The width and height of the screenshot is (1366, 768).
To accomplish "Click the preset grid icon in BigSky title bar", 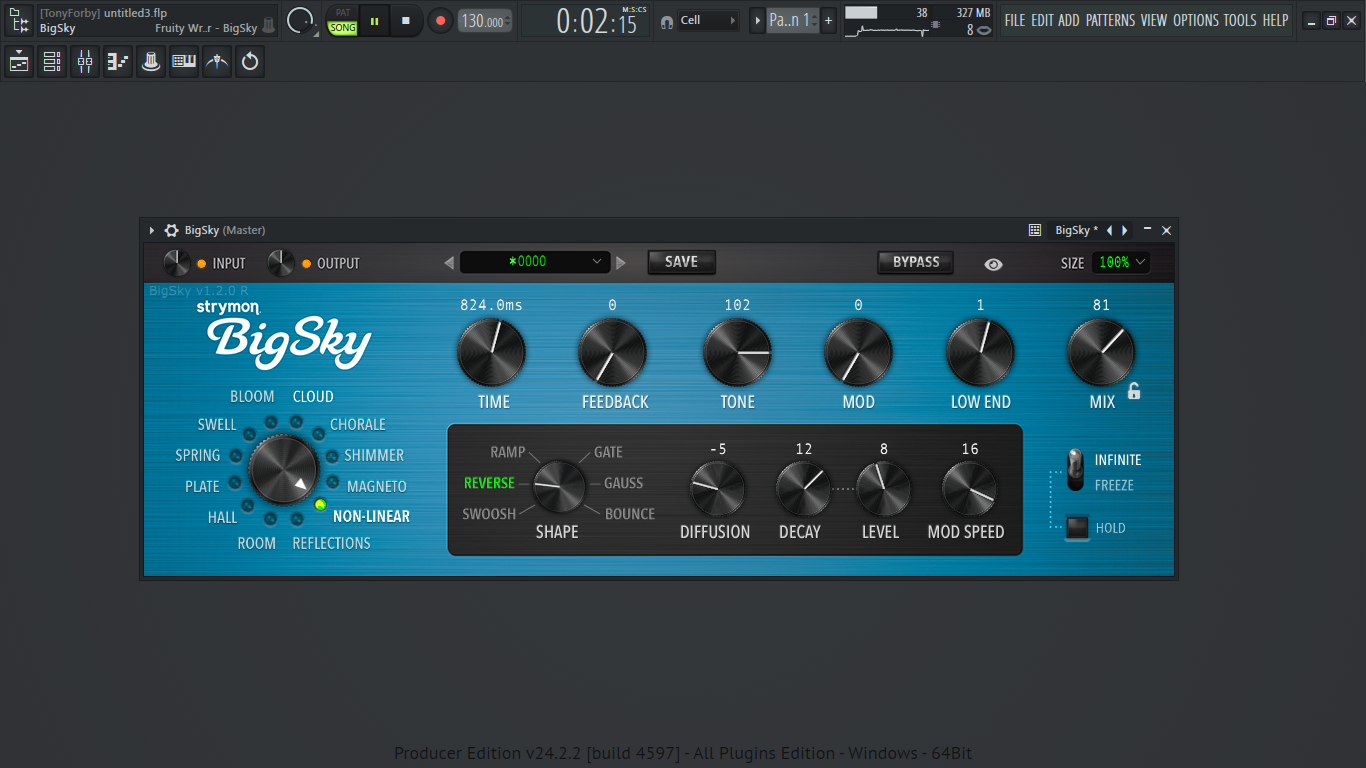I will 1035,230.
